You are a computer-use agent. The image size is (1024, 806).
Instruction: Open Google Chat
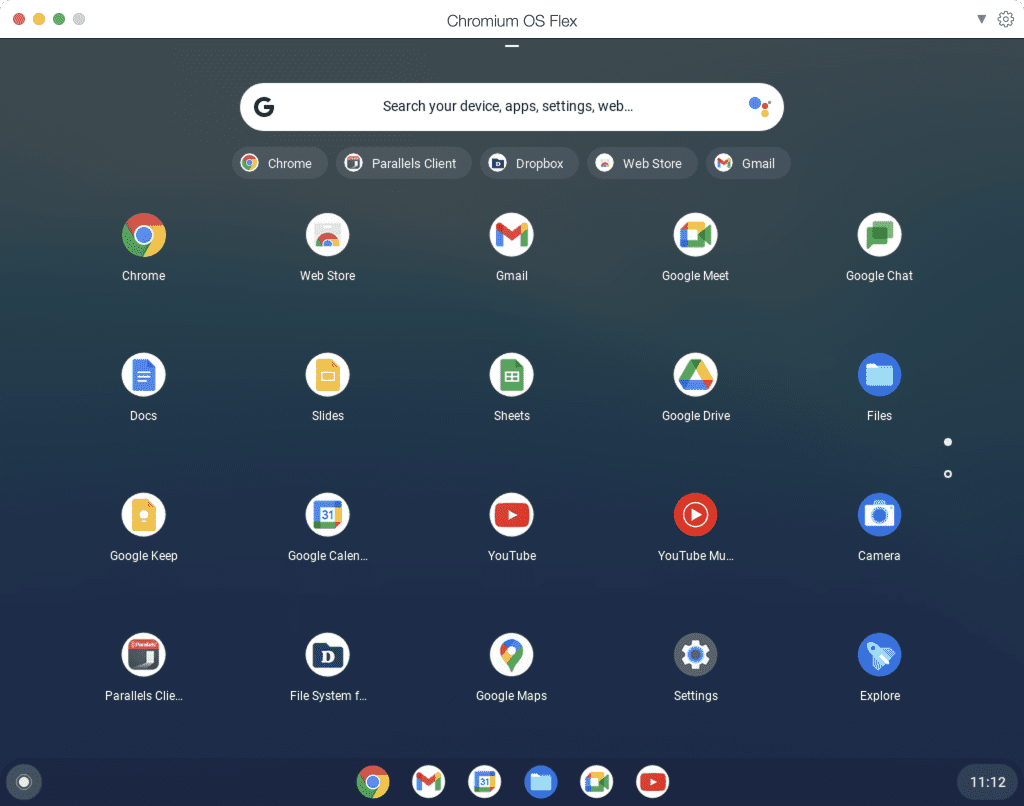pos(879,234)
